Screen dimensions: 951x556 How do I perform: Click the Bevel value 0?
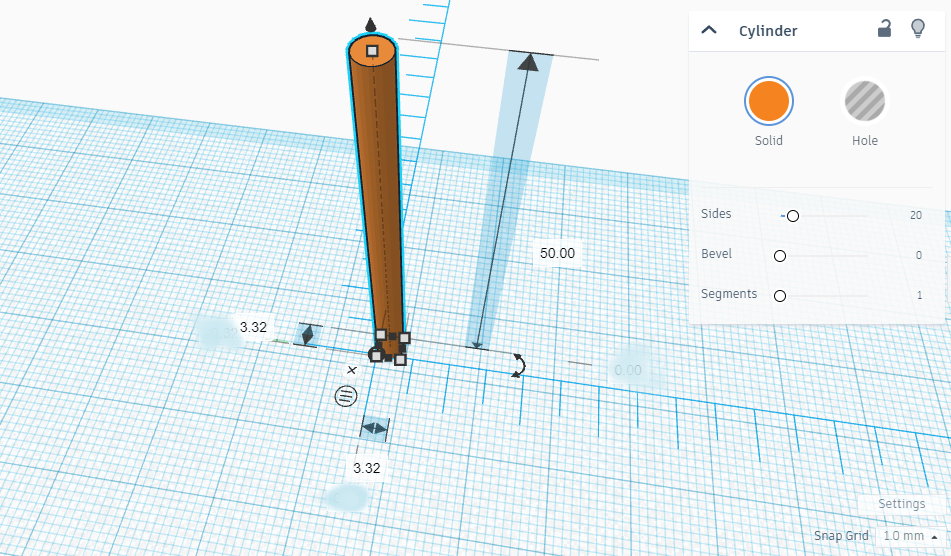pos(919,255)
